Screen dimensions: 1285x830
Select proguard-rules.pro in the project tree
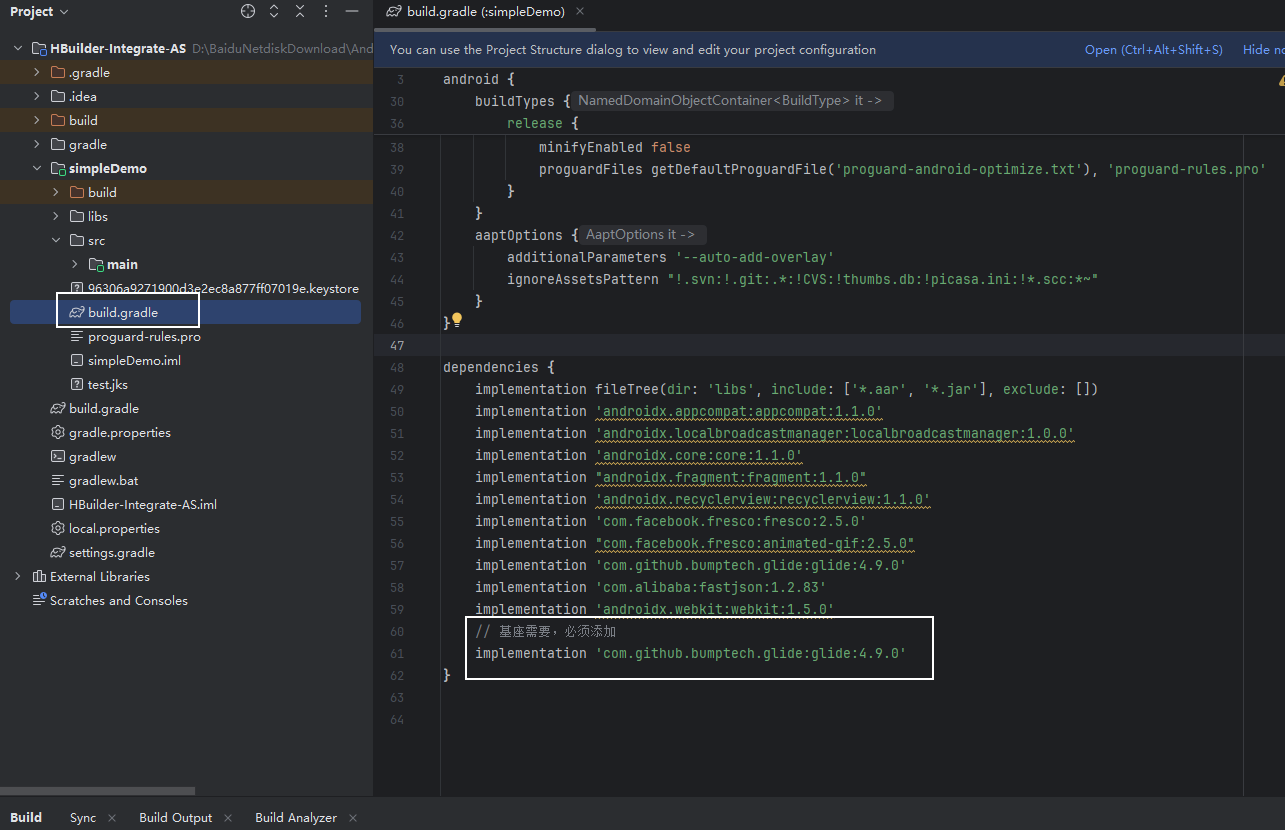tap(144, 337)
